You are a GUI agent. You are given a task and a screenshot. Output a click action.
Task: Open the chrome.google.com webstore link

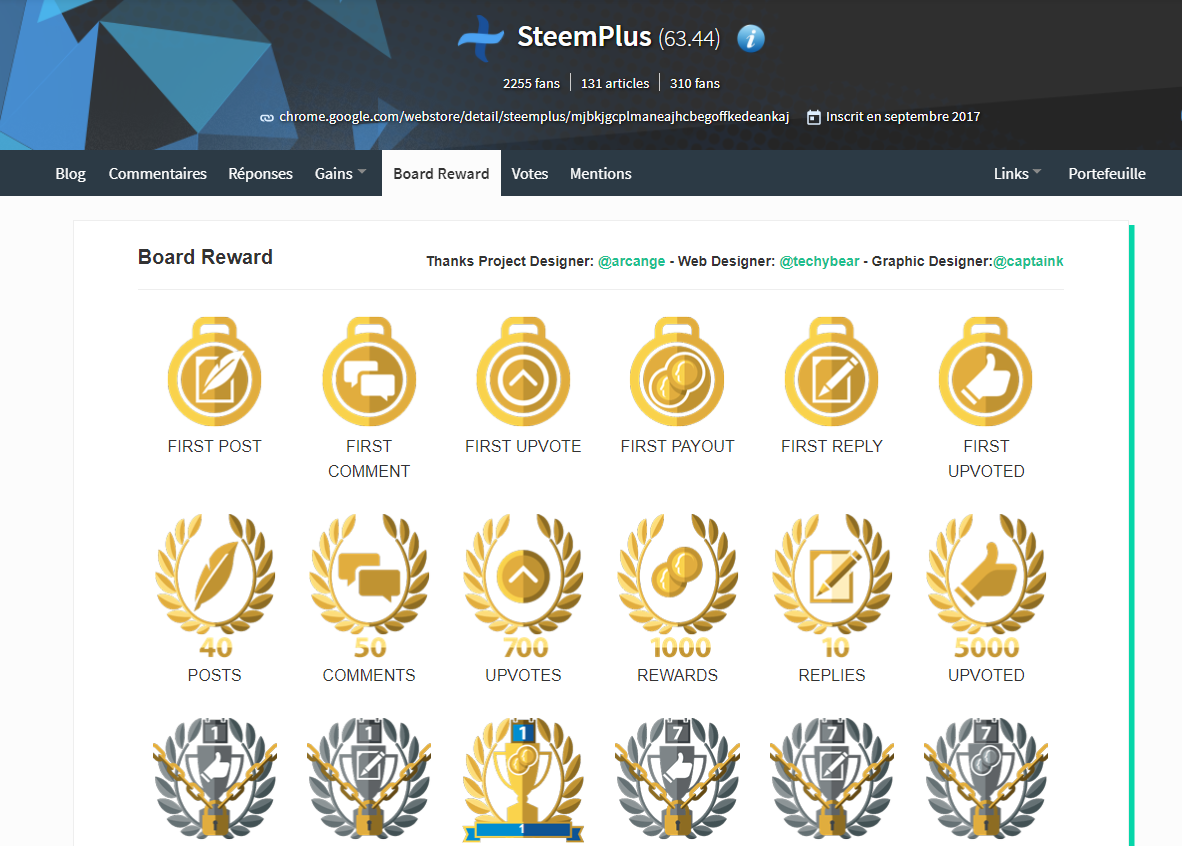(534, 117)
